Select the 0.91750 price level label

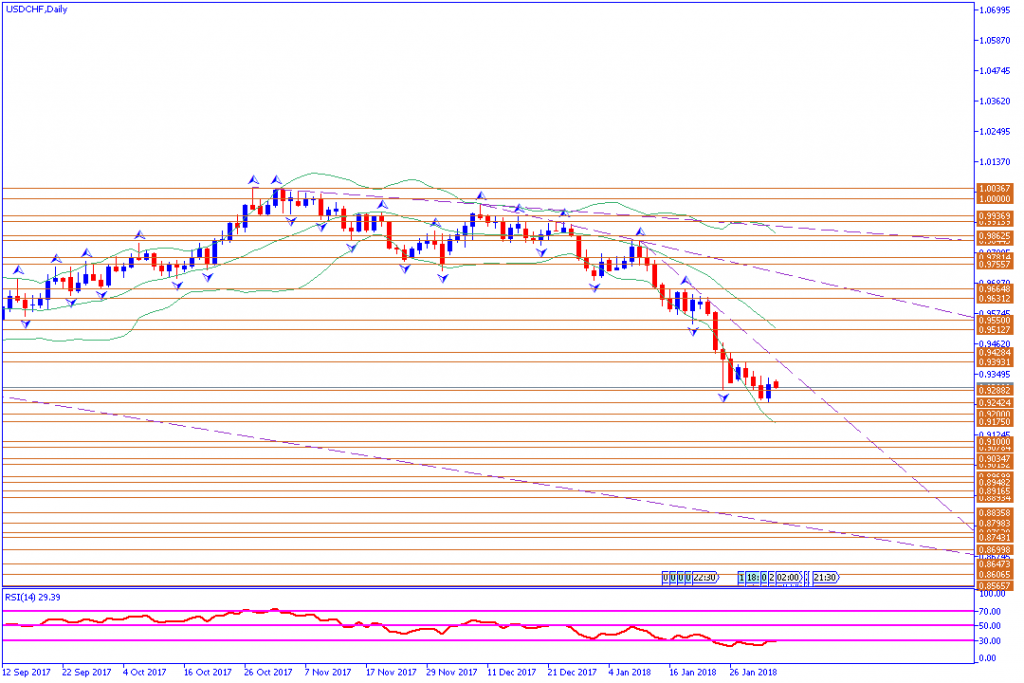[994, 422]
